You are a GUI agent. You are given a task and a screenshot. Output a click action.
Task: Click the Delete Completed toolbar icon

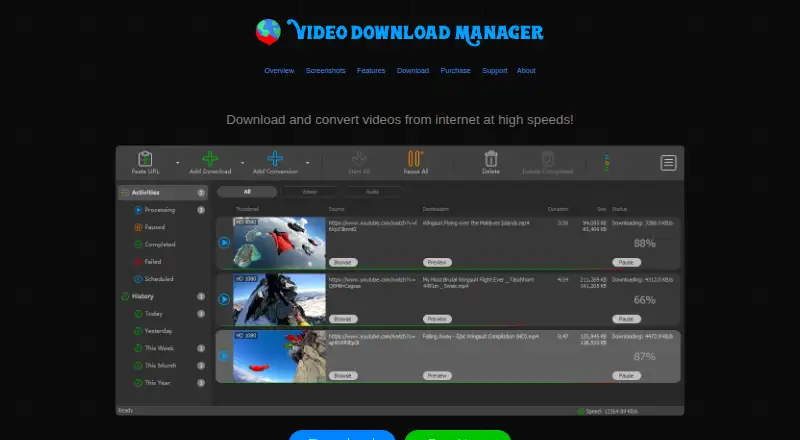click(547, 159)
